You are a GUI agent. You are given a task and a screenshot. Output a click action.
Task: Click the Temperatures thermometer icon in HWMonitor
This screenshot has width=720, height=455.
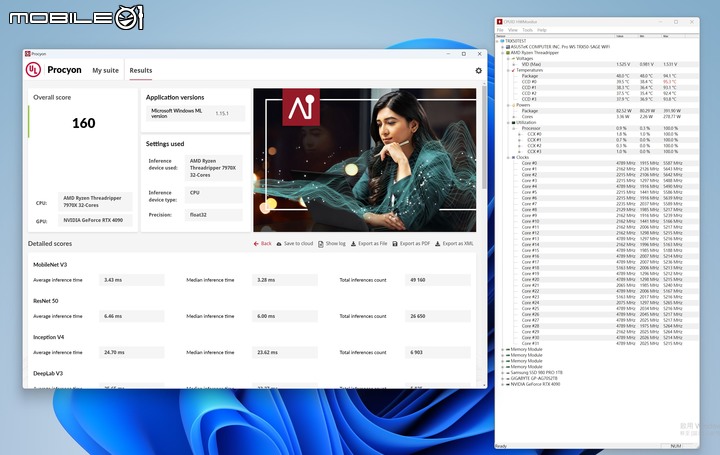[513, 70]
